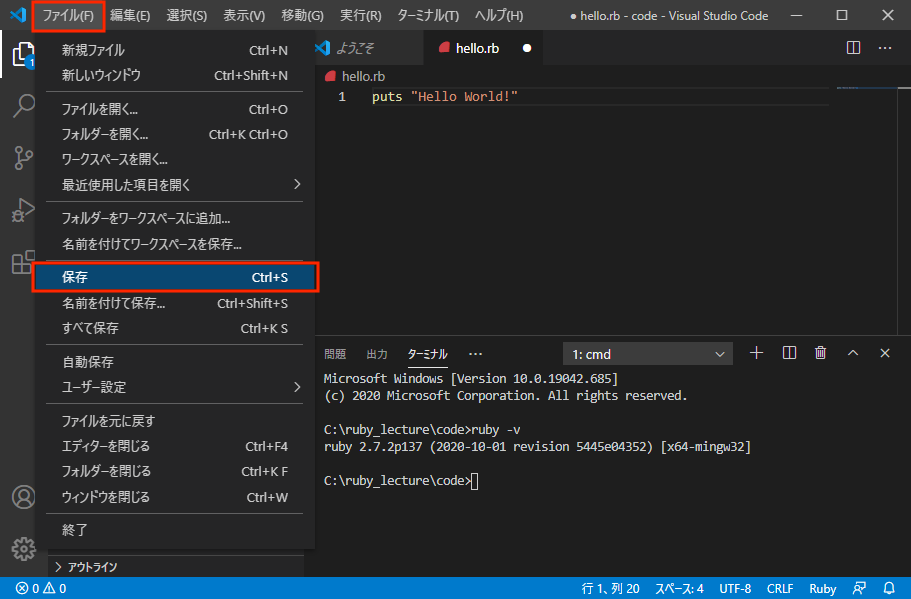Open the 表示(V) menu
This screenshot has width=911, height=599.
pyautogui.click(x=244, y=15)
